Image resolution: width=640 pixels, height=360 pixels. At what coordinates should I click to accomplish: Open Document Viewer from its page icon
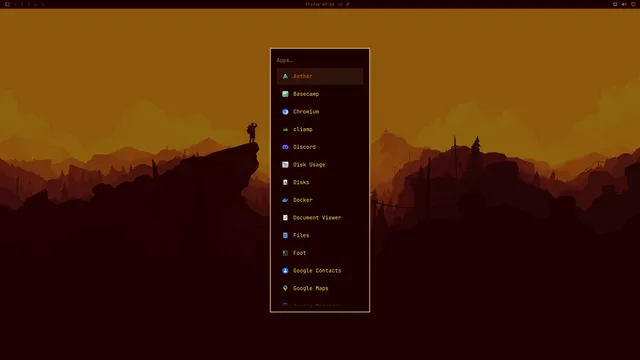tap(285, 218)
